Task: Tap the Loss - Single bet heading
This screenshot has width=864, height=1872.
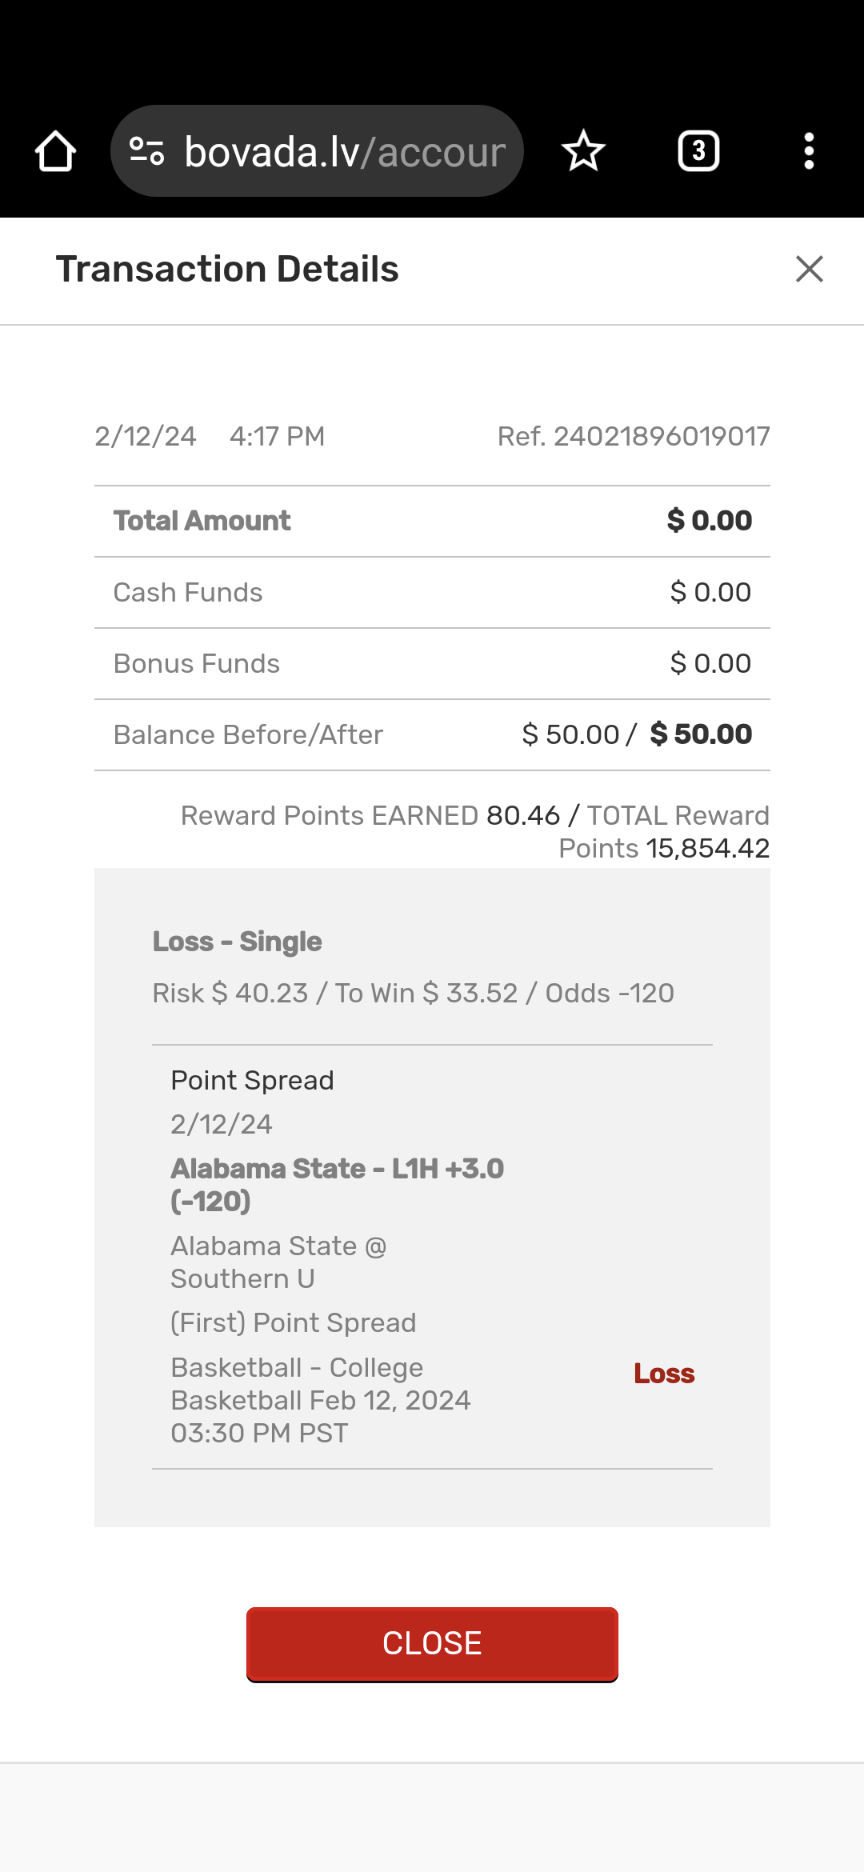Action: pyautogui.click(x=237, y=942)
